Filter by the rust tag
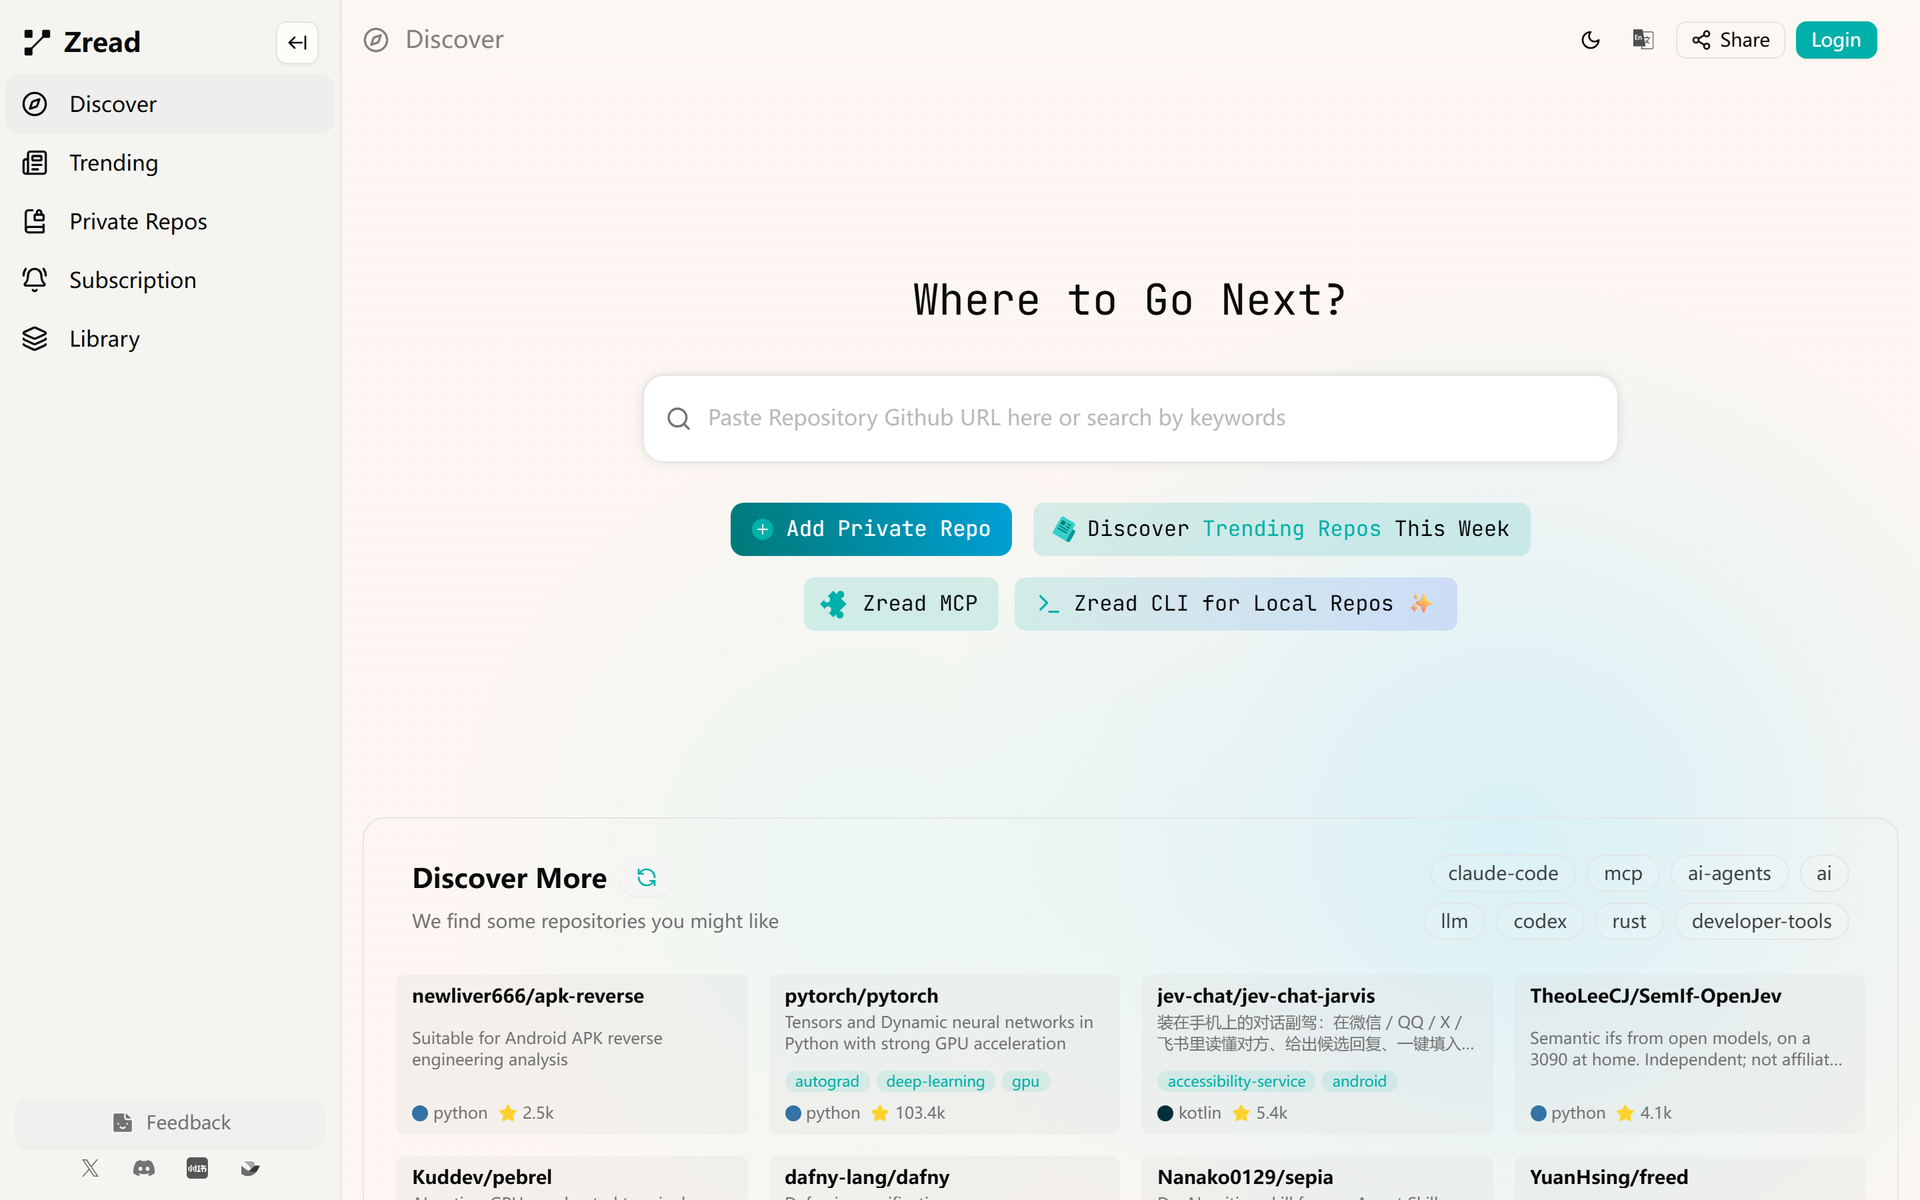This screenshot has width=1920, height=1200. (1628, 921)
